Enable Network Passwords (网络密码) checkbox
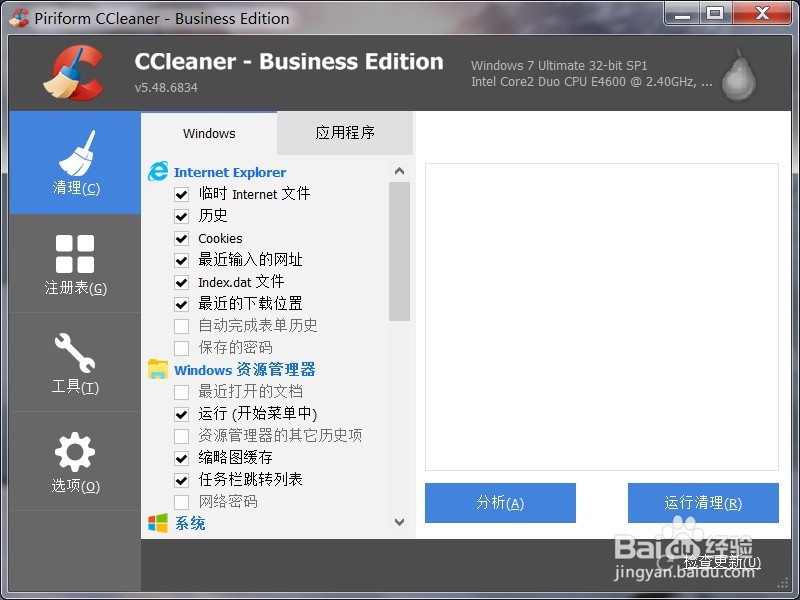 (182, 502)
